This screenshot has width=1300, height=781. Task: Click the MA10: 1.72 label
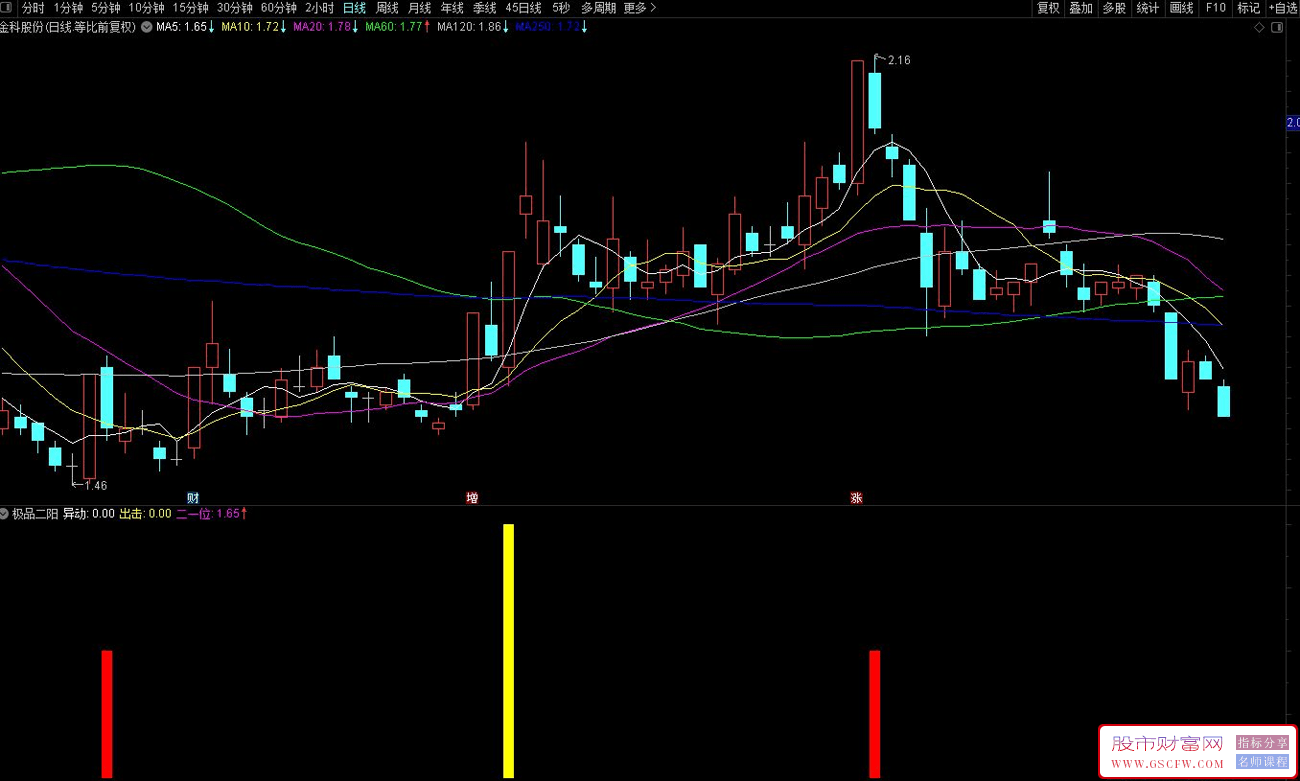(x=254, y=27)
